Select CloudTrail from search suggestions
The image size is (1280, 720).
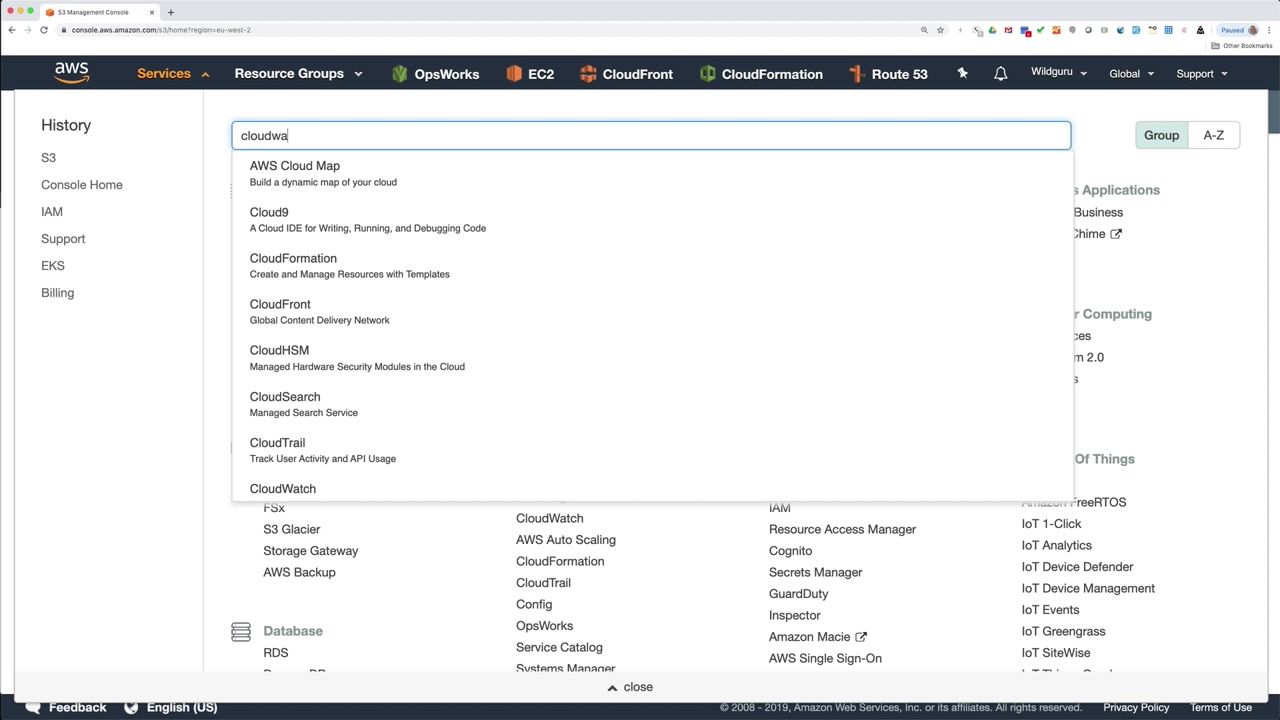652,450
